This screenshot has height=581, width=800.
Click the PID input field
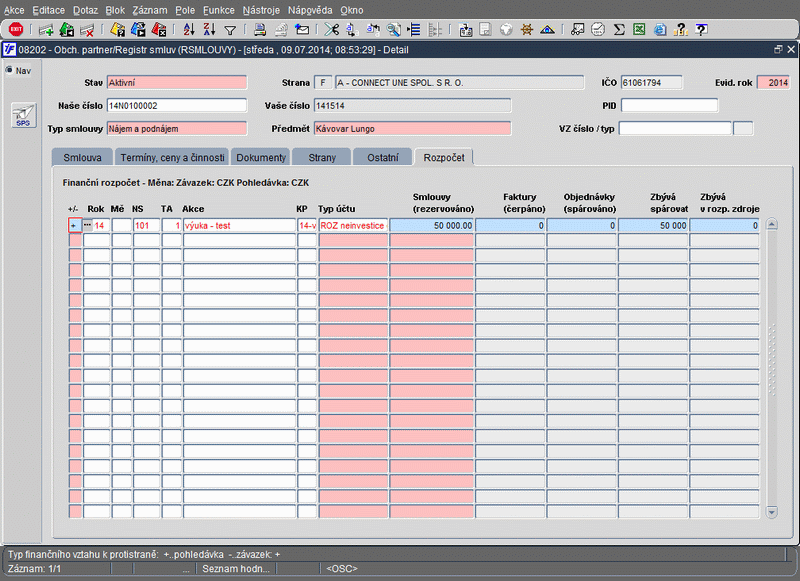click(669, 105)
